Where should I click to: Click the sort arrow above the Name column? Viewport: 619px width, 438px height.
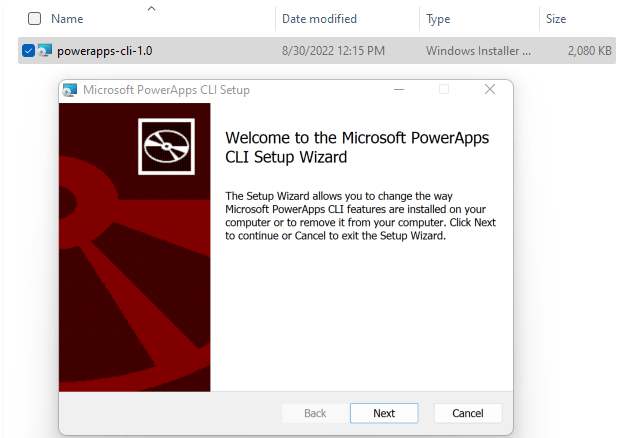tap(151, 8)
